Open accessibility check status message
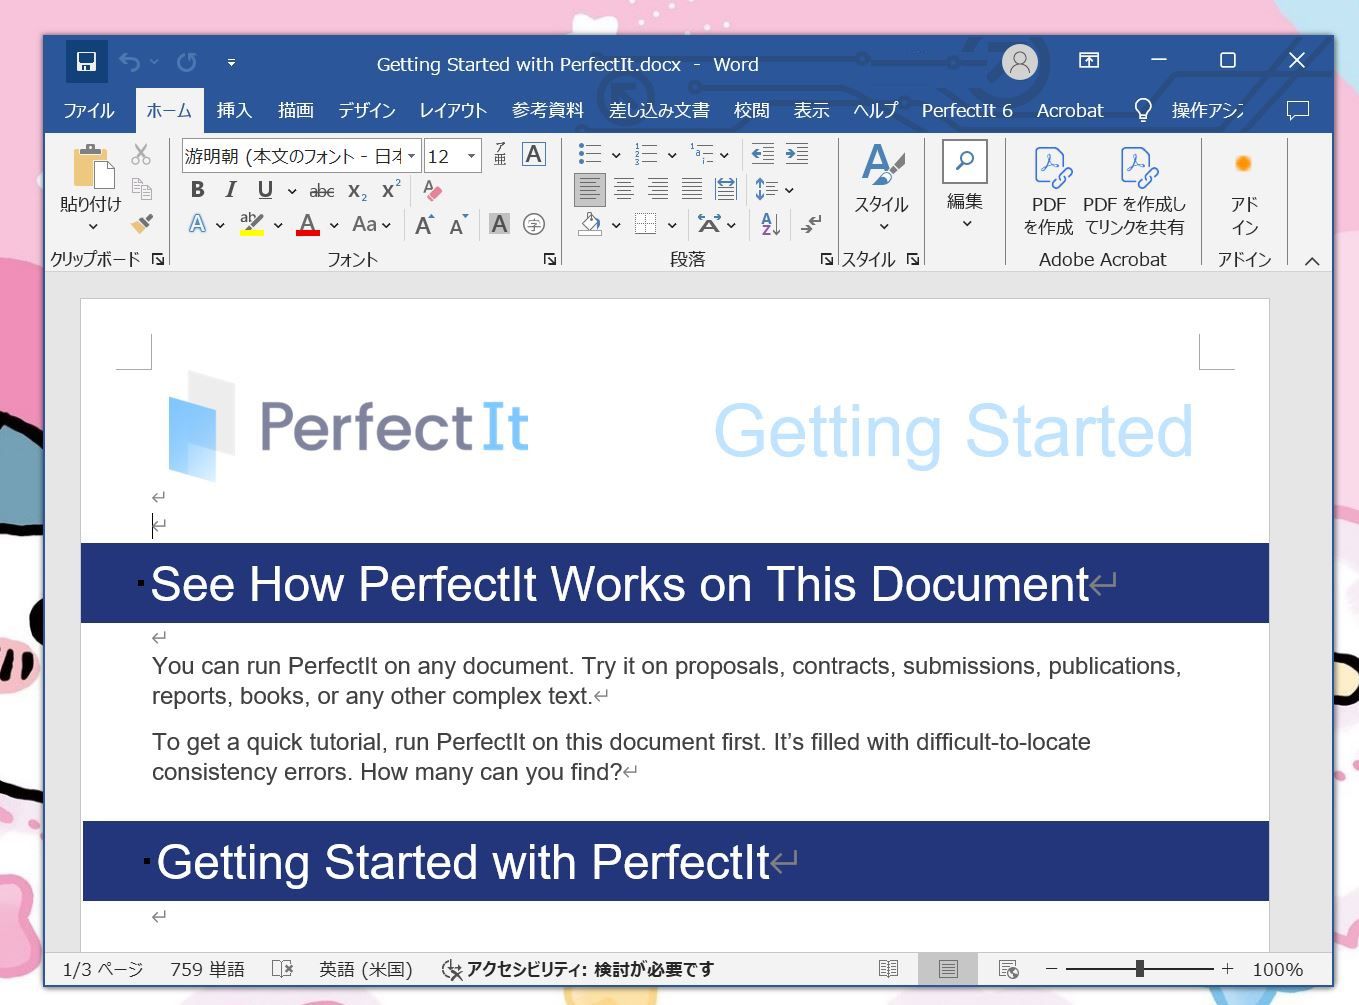 pyautogui.click(x=578, y=969)
